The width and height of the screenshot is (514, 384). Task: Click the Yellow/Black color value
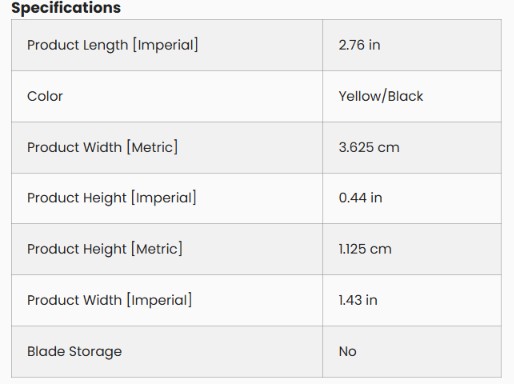(381, 96)
